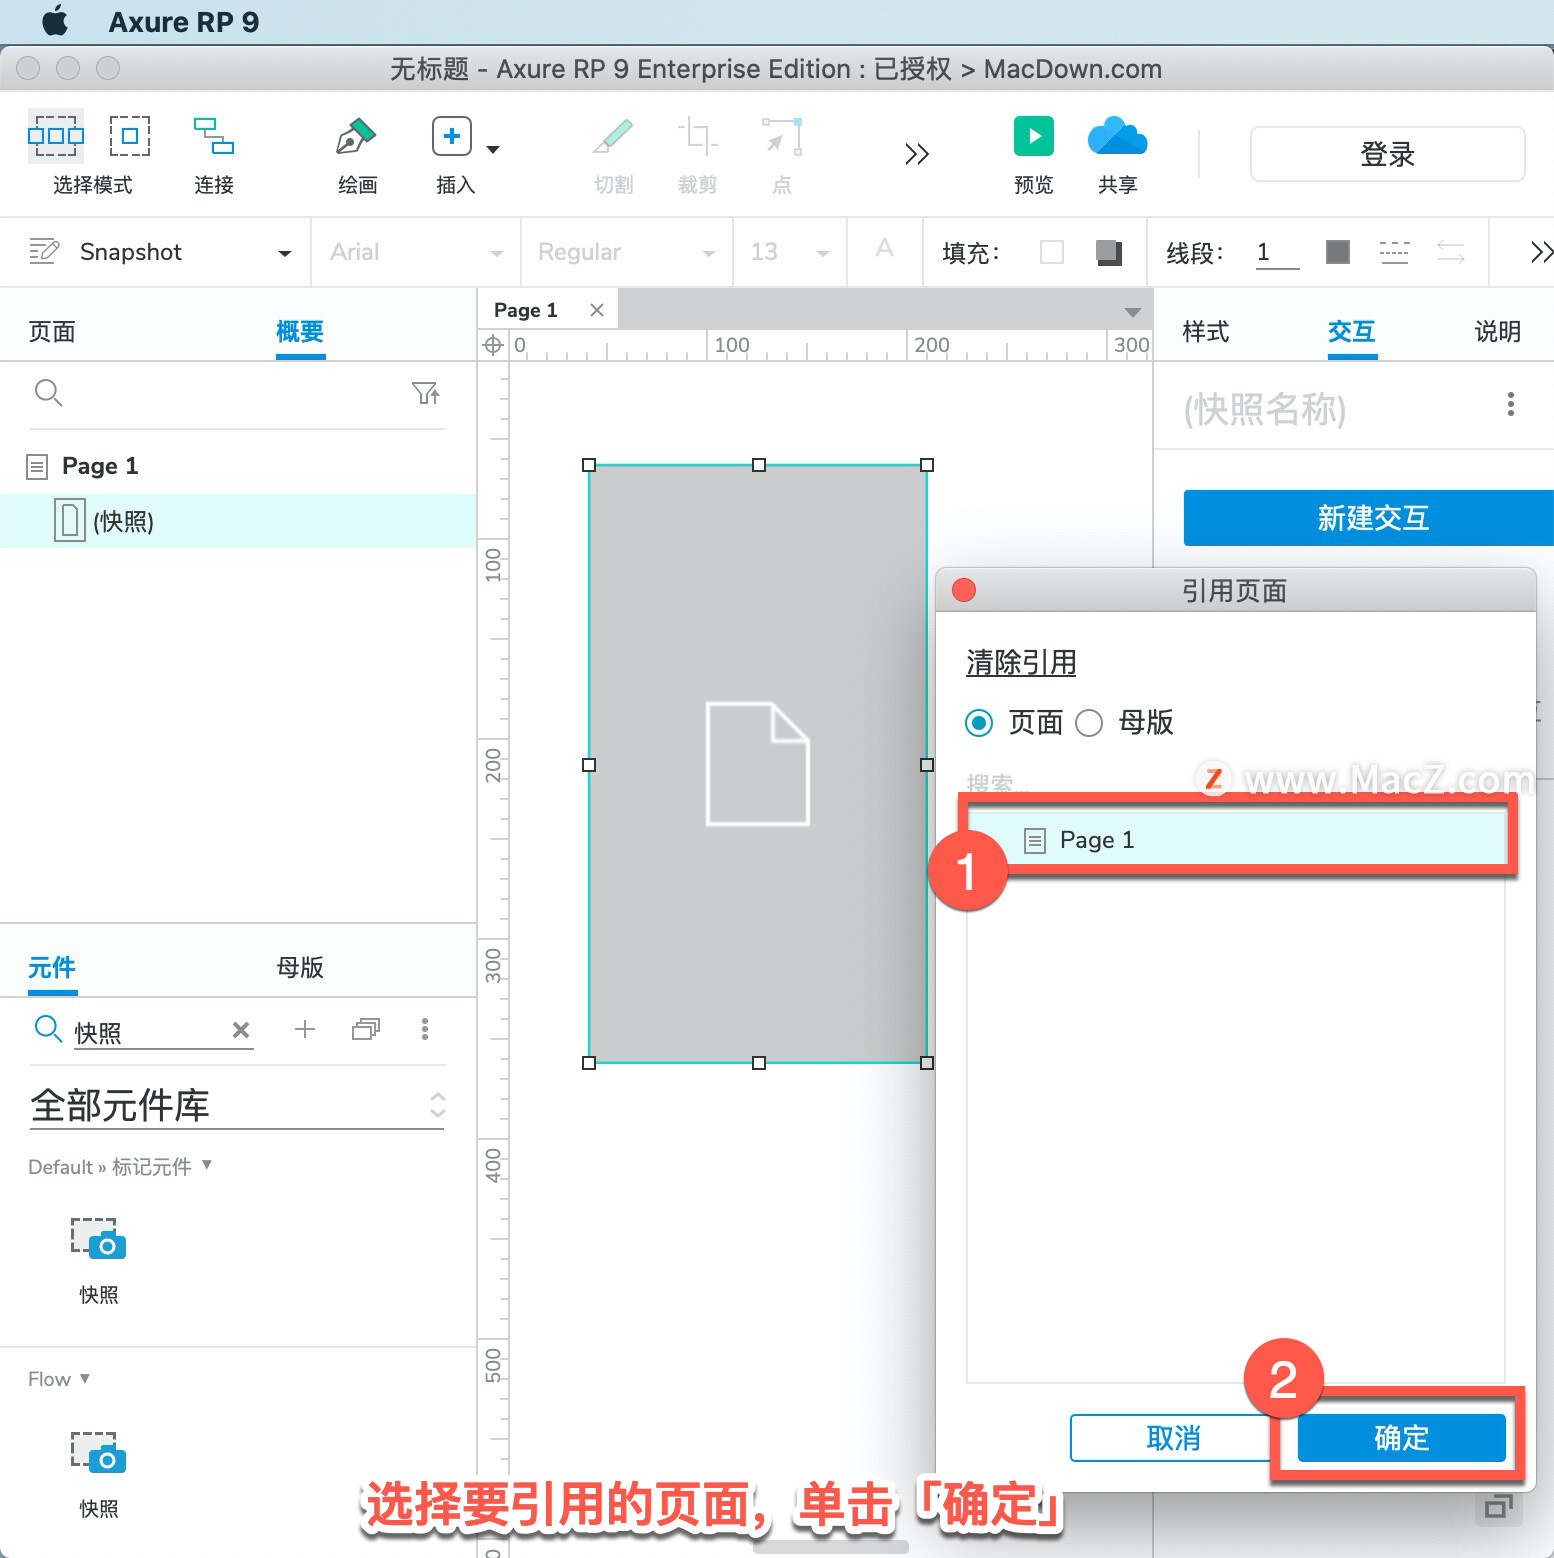
Task: Open the All Libraries selector
Action: click(237, 1106)
